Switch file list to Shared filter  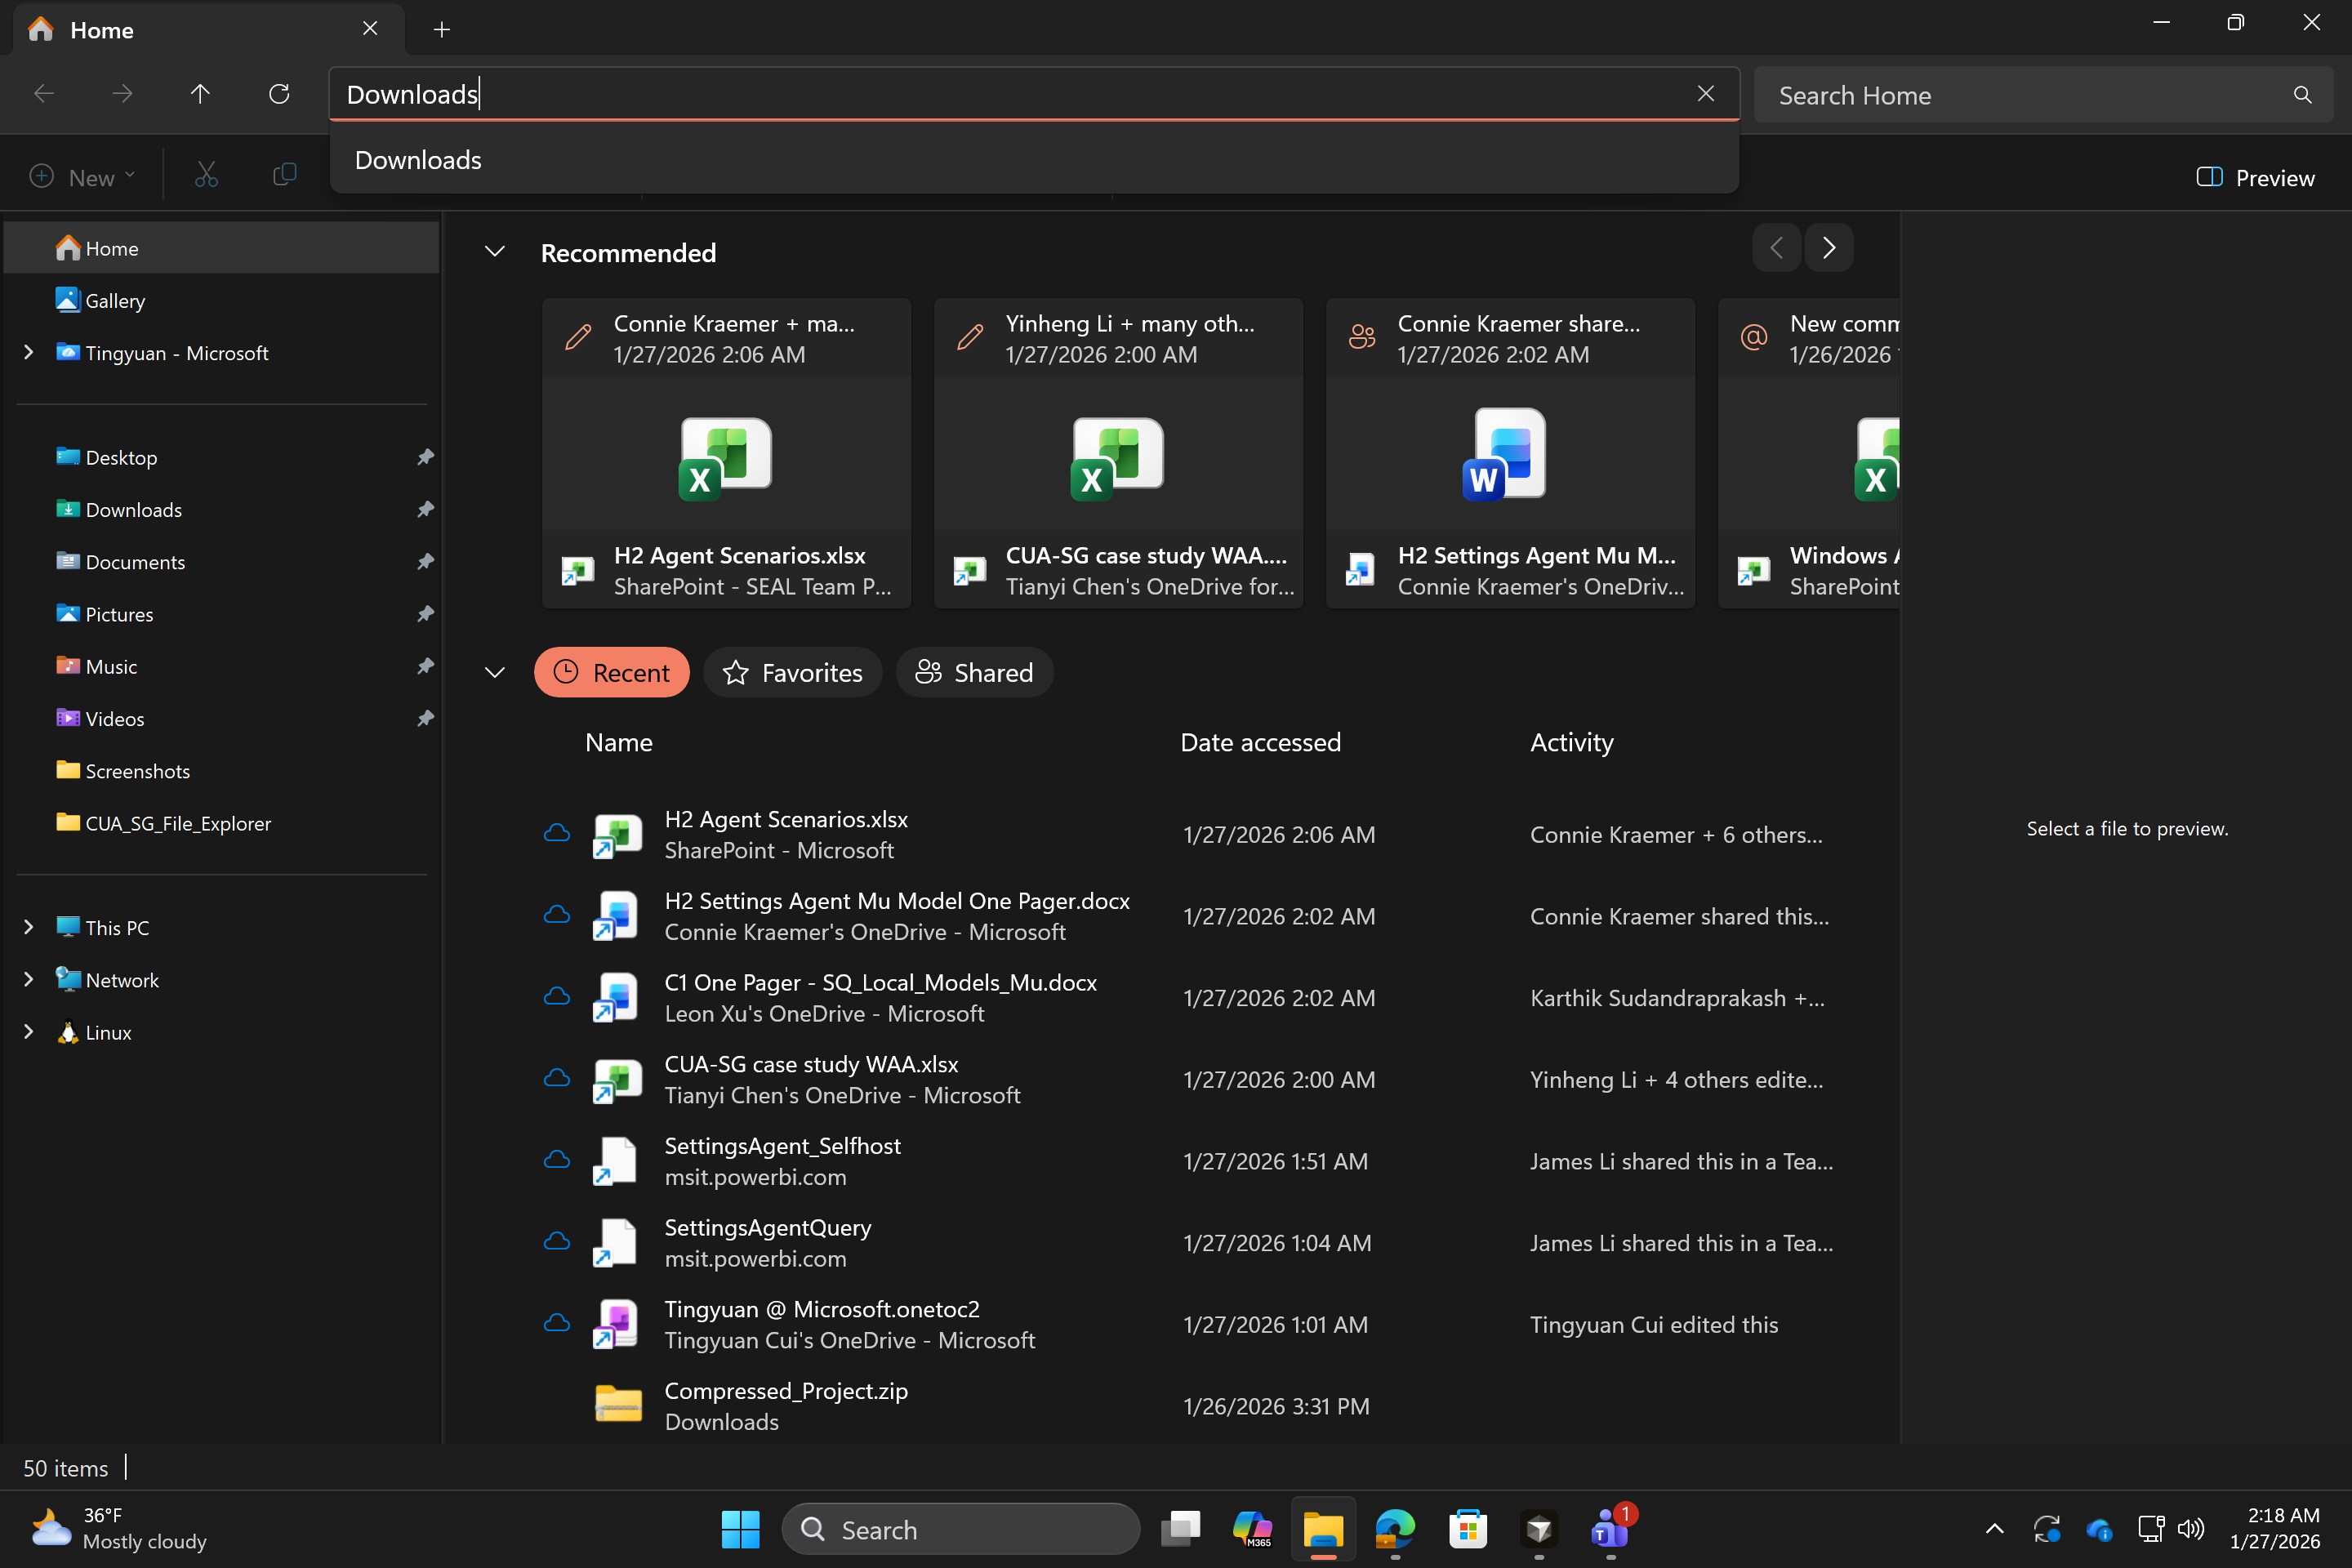(x=974, y=673)
